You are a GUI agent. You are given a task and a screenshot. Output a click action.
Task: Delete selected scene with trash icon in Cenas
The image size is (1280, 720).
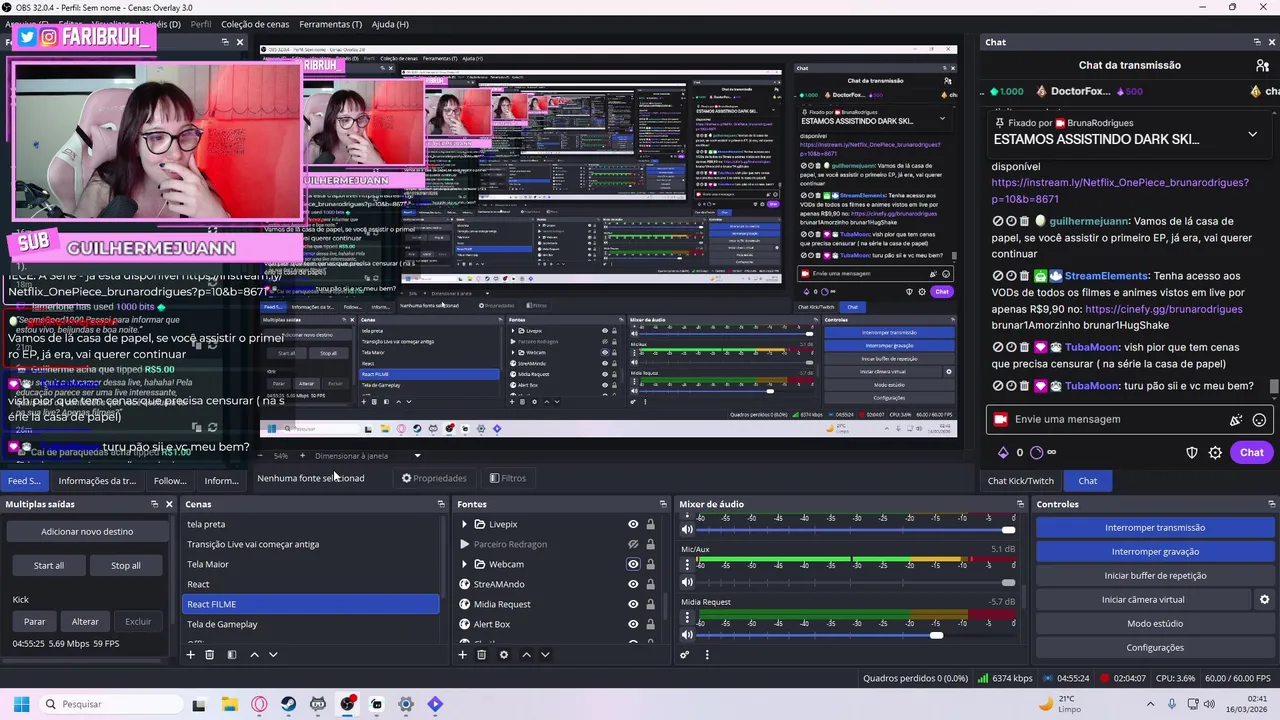209,655
